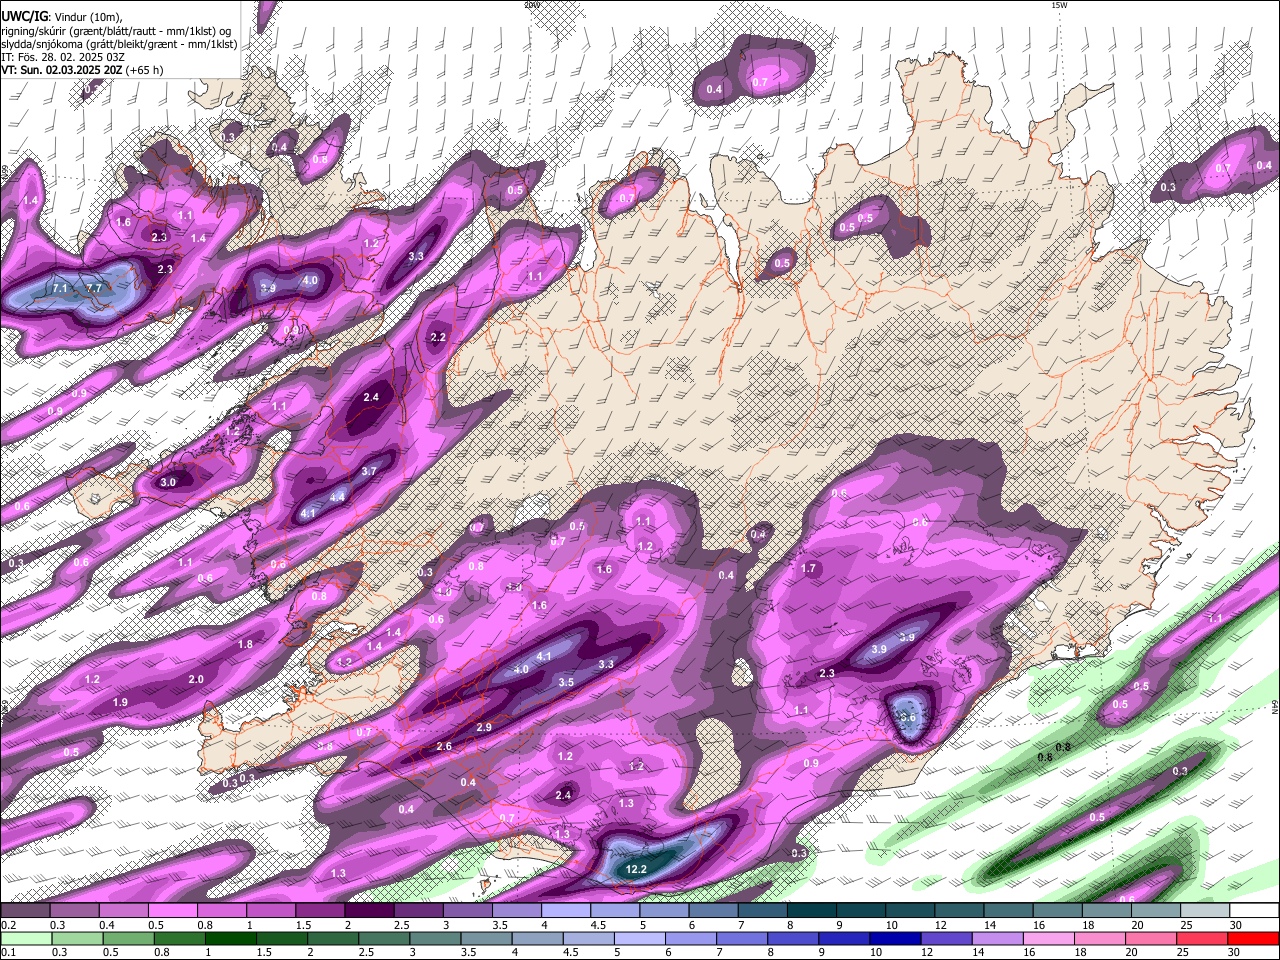Click the 0.2 legend label in the top row
The width and height of the screenshot is (1280, 960).
tap(7, 925)
